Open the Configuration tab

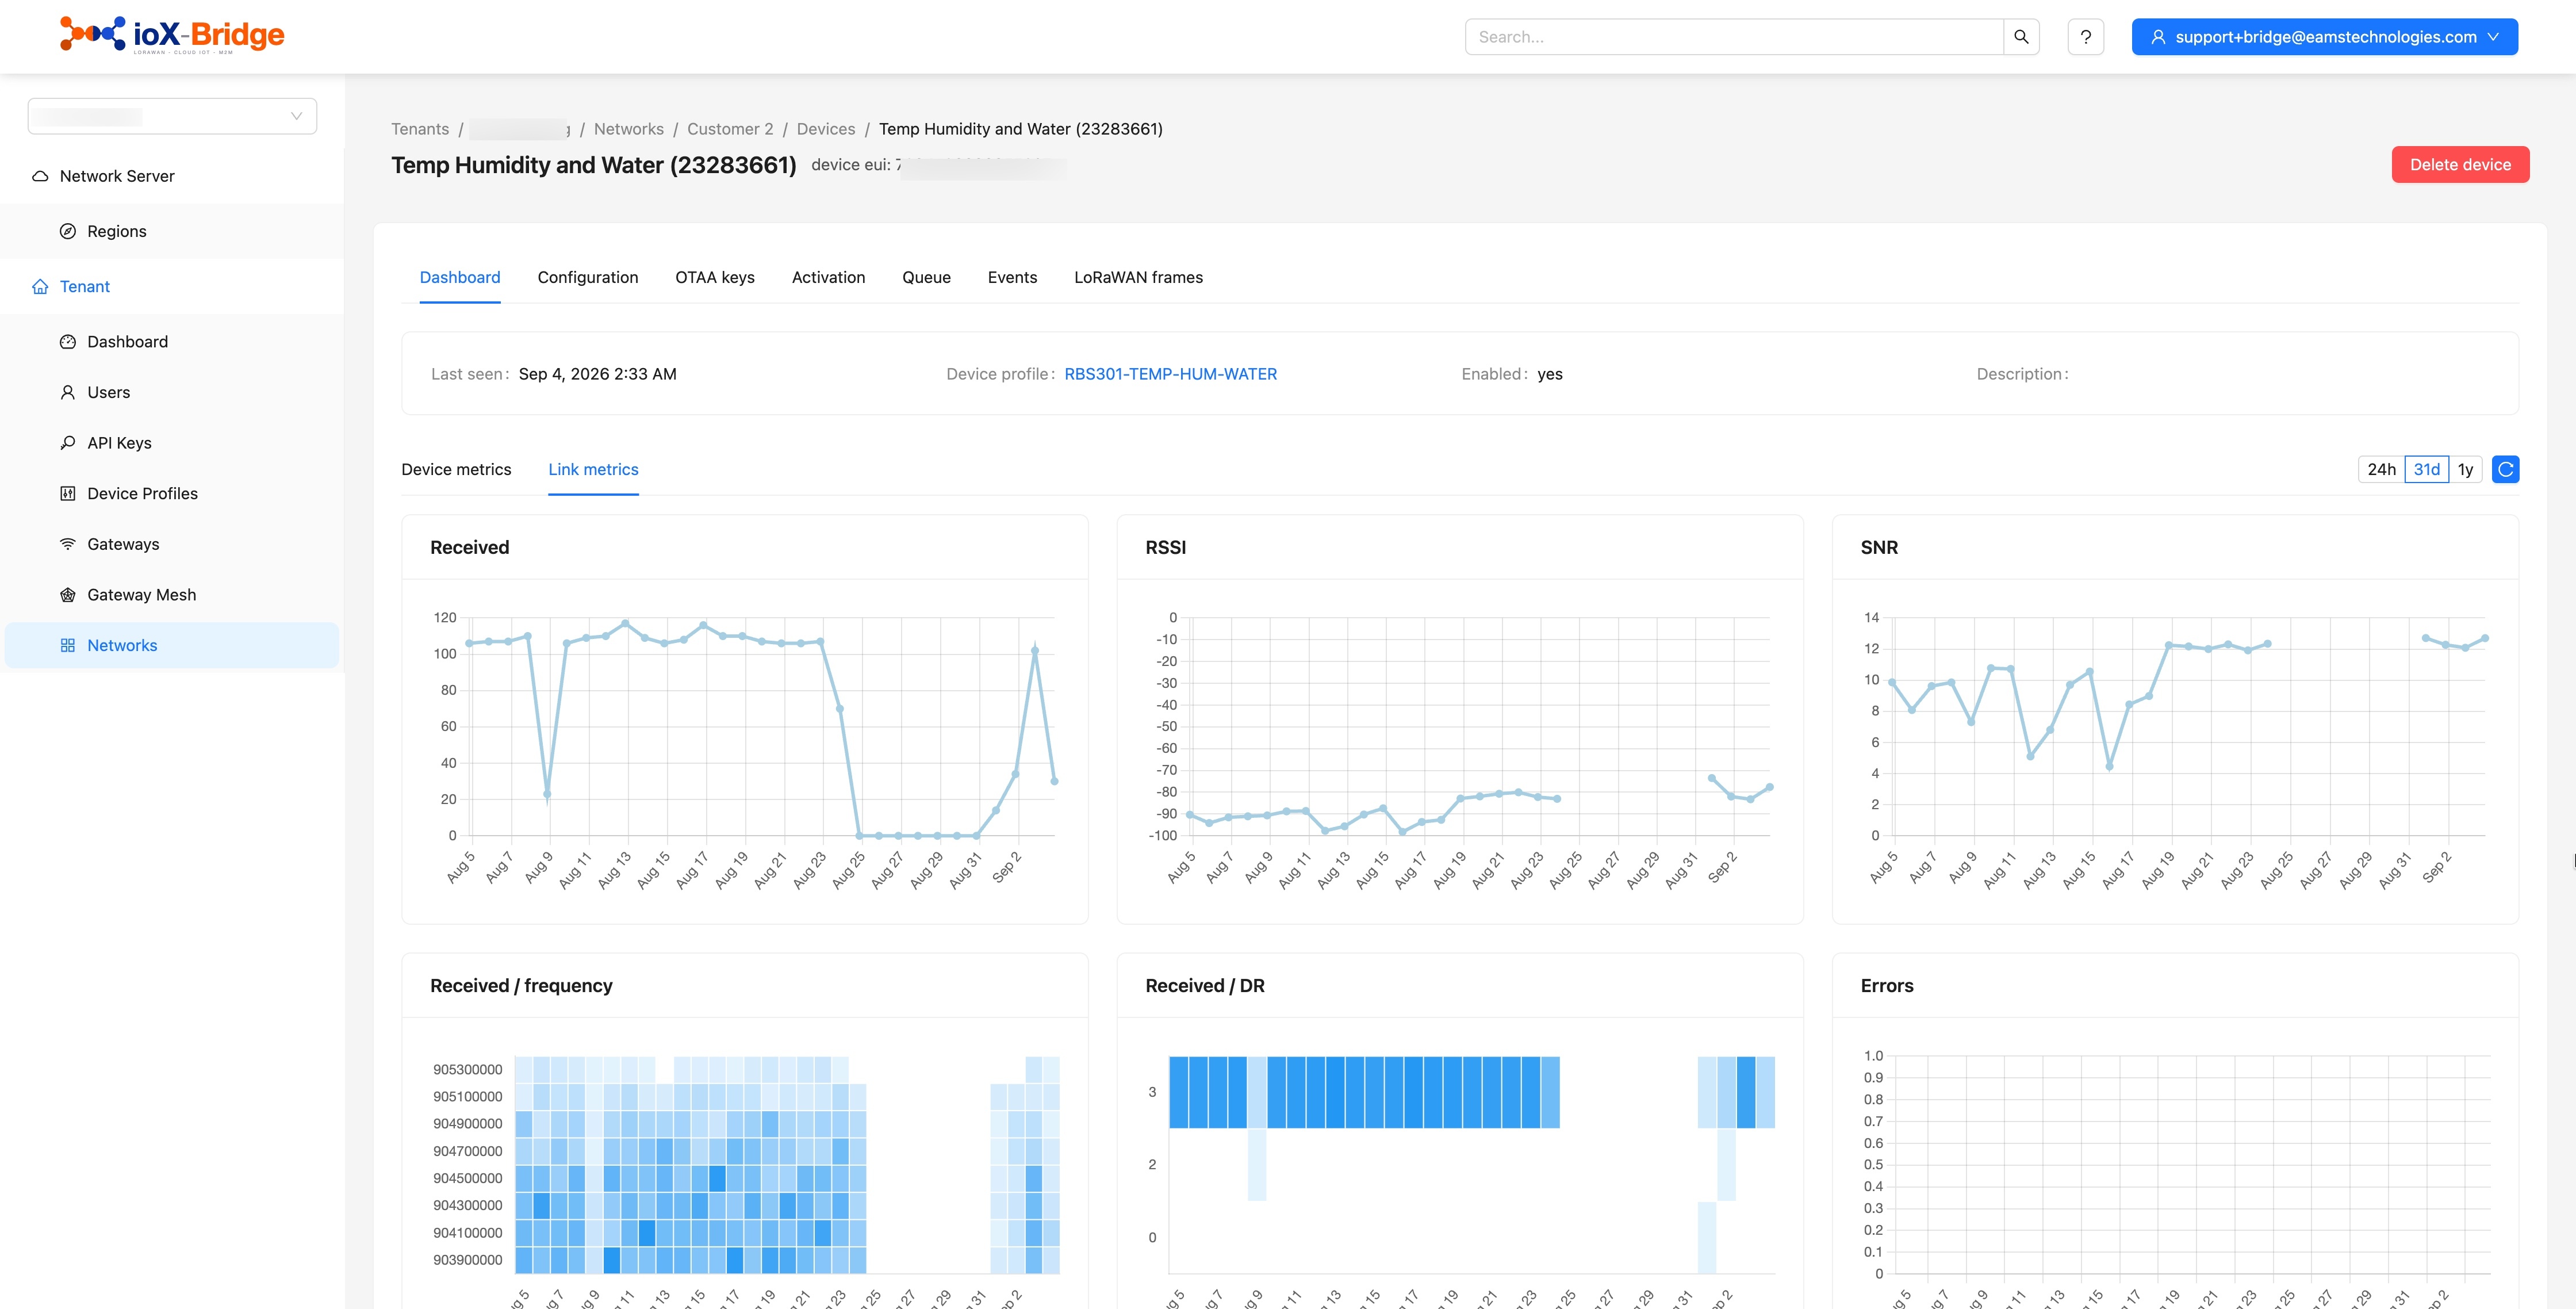tap(588, 278)
